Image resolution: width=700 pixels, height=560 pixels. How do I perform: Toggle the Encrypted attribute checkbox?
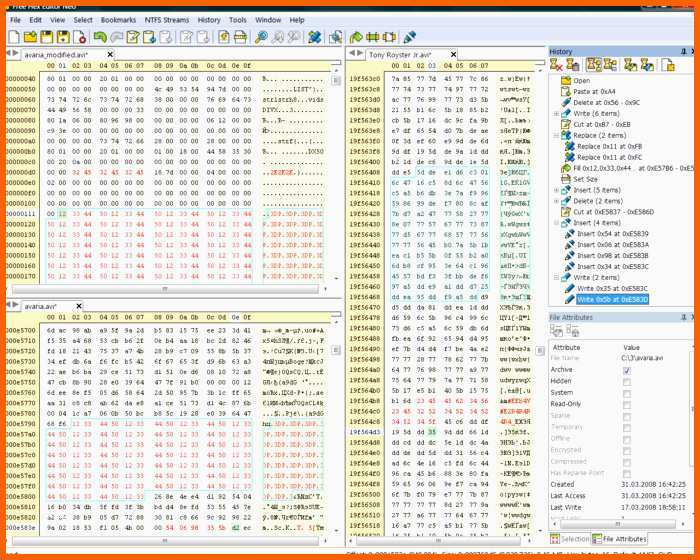click(x=627, y=451)
